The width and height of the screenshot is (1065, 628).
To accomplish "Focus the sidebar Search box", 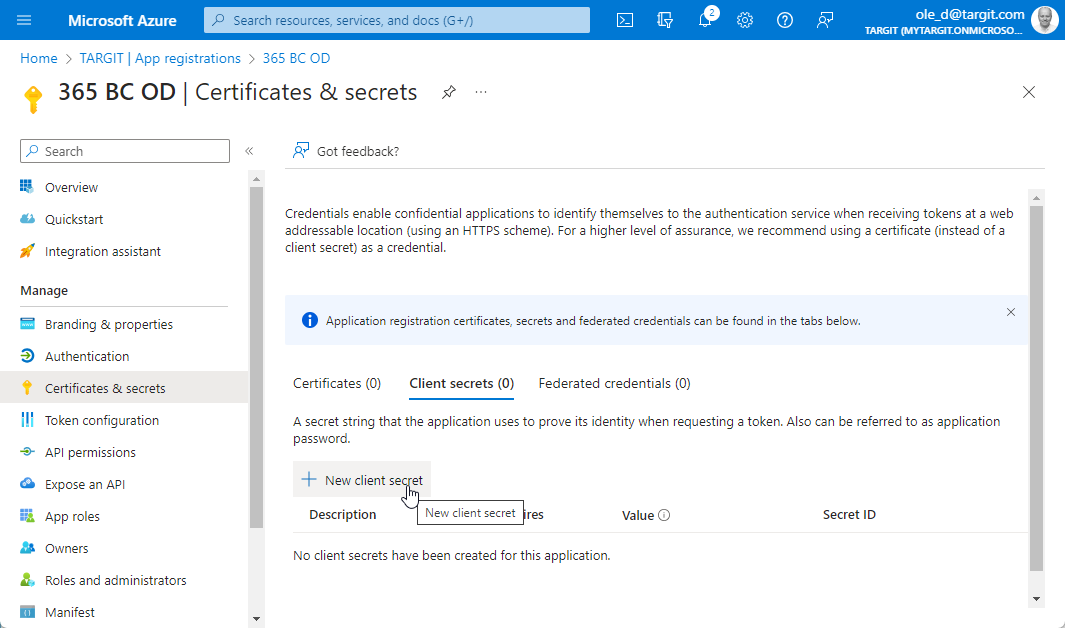I will (125, 151).
